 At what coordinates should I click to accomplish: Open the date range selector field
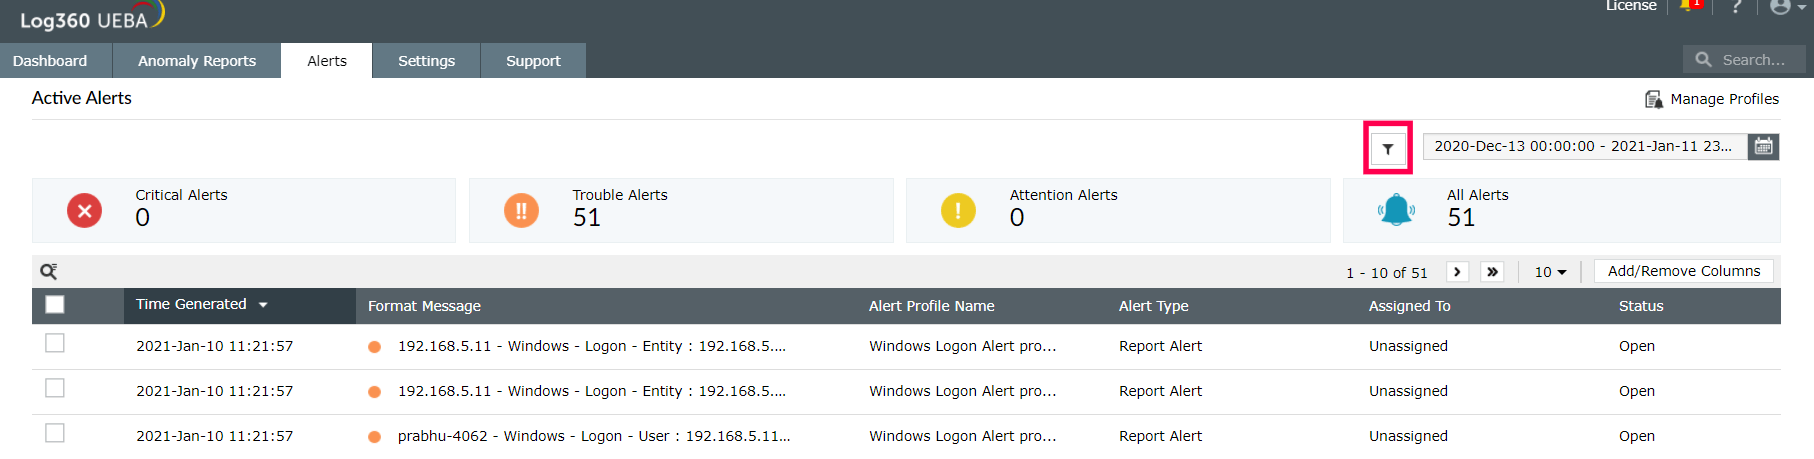pyautogui.click(x=1584, y=146)
